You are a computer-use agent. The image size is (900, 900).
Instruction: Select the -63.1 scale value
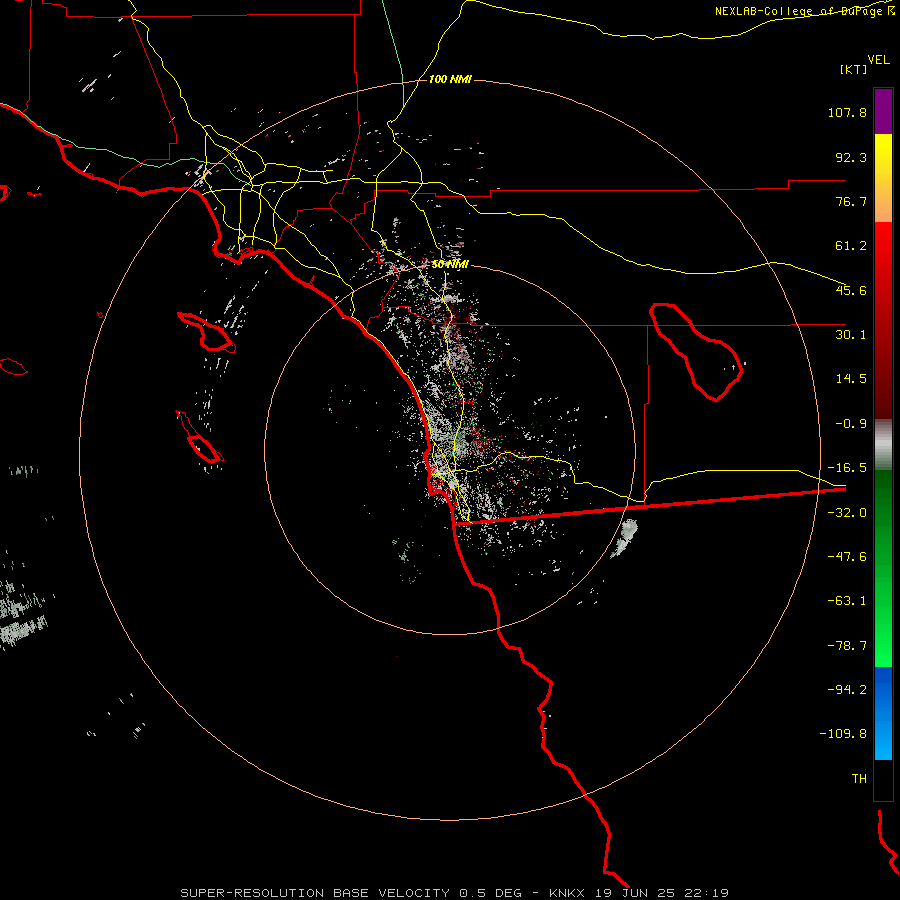(x=847, y=601)
